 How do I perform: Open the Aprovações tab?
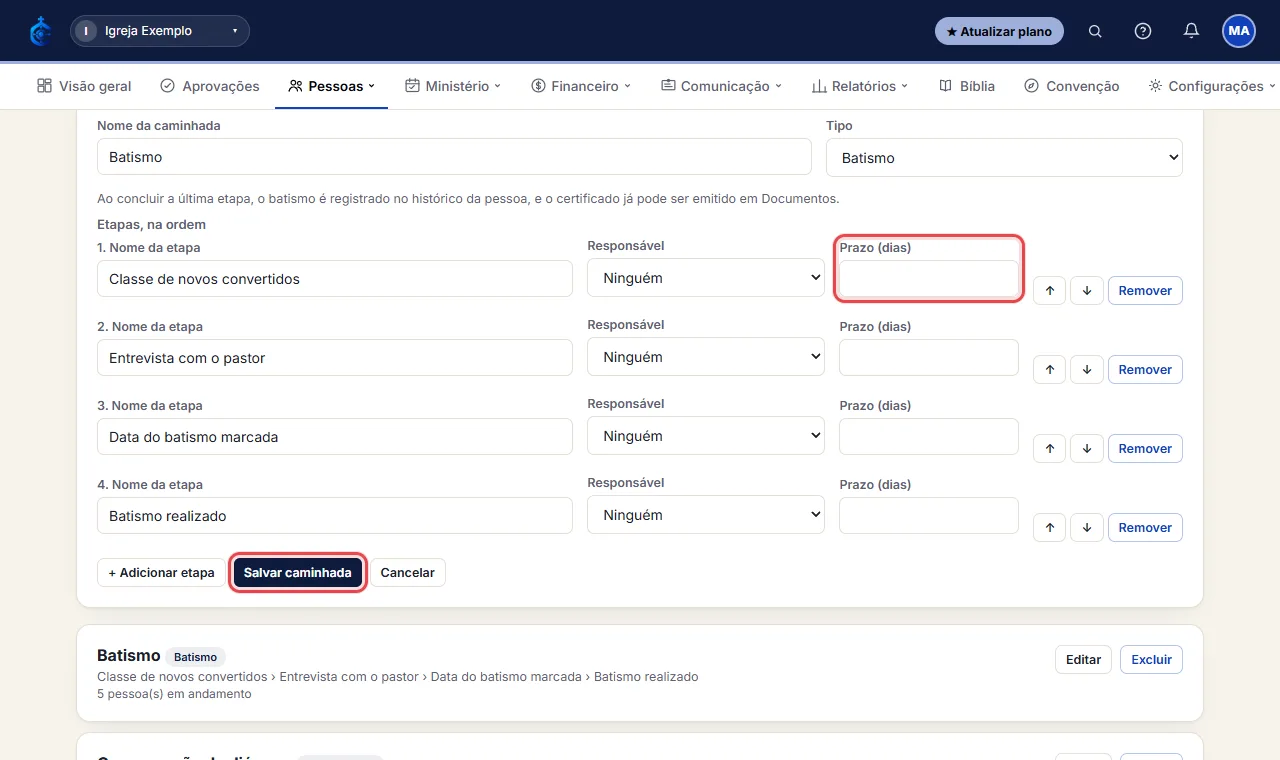click(210, 86)
